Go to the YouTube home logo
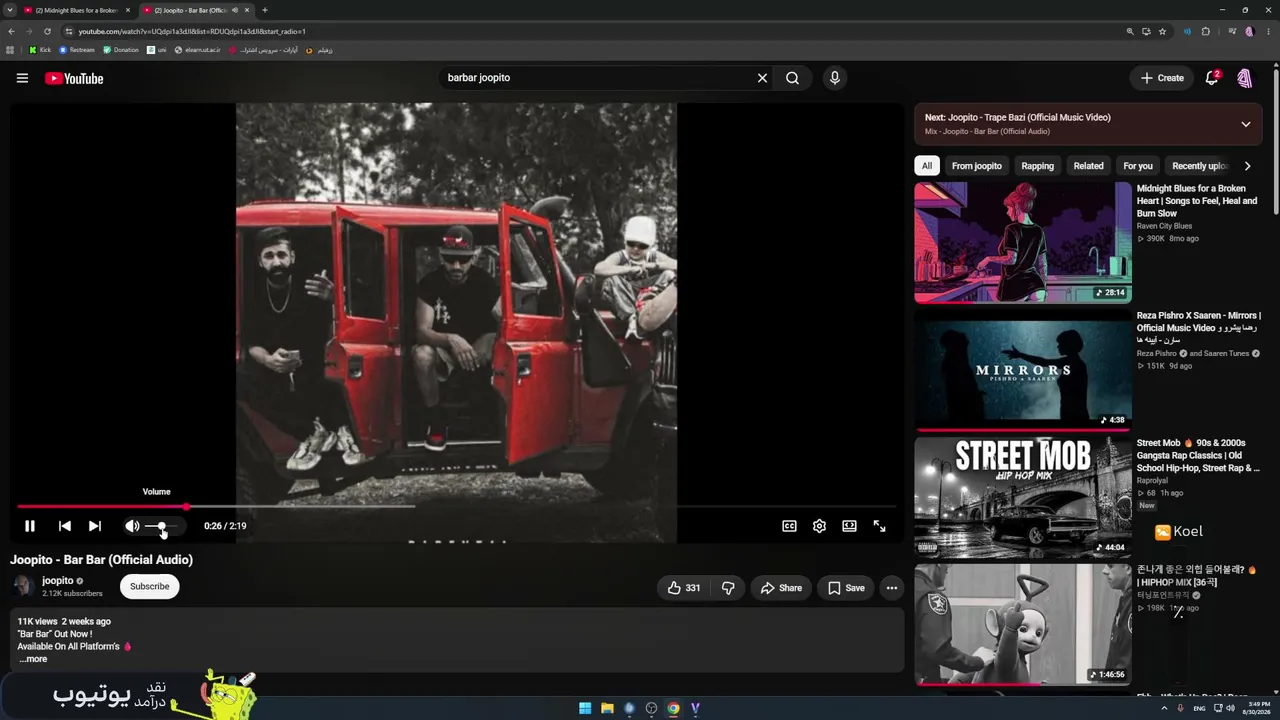1280x720 pixels. (x=74, y=78)
